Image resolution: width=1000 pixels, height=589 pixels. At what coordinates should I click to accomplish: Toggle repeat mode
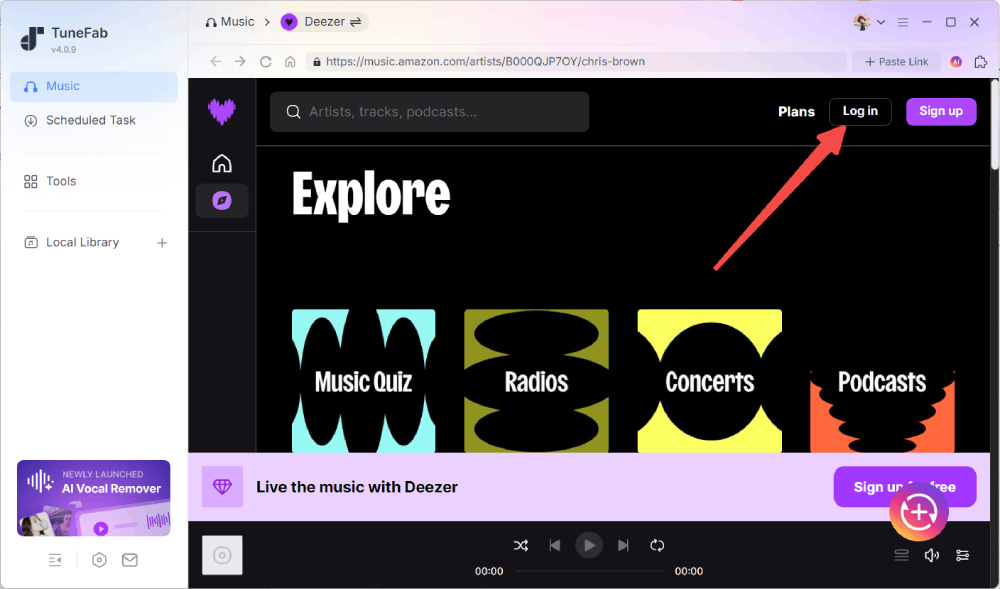tap(657, 546)
